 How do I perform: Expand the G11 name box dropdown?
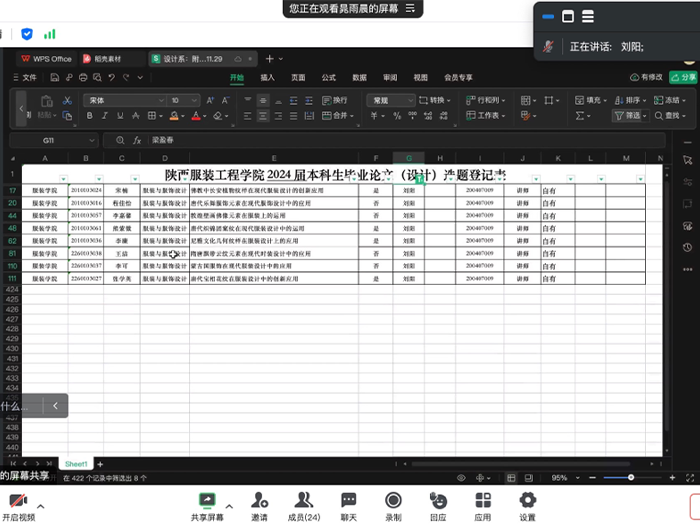tap(92, 140)
